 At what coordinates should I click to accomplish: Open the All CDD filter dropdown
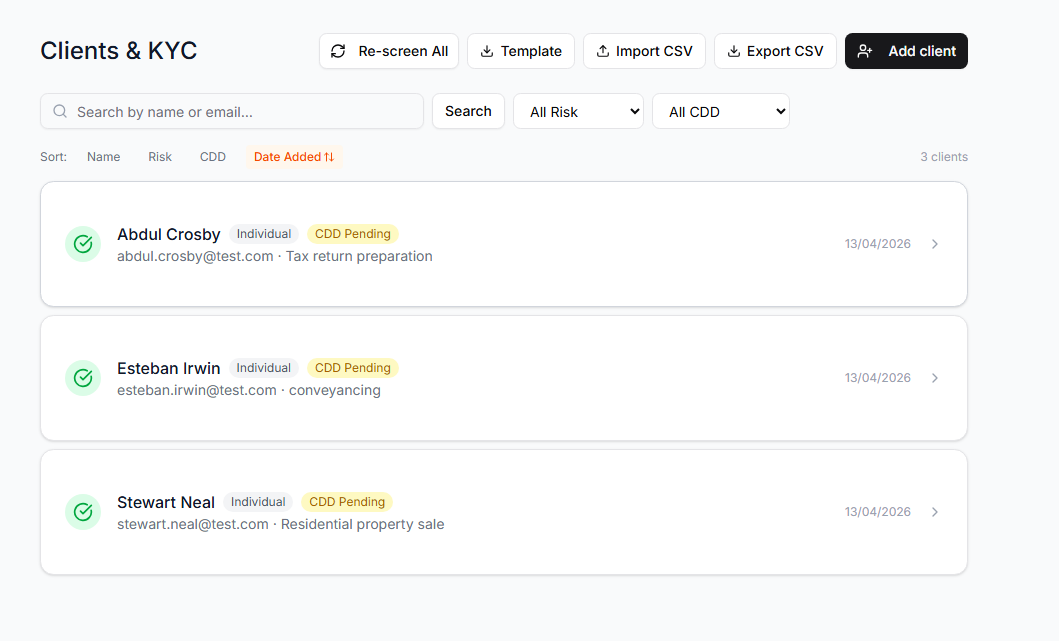[720, 111]
